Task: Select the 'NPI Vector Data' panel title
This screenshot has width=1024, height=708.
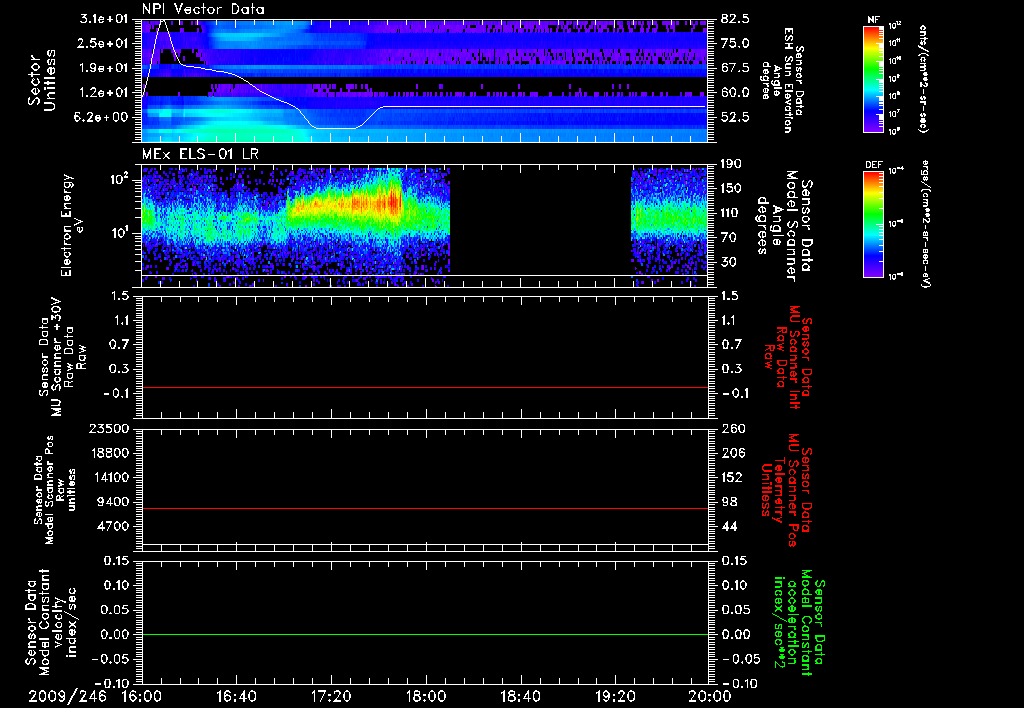Action: [x=203, y=9]
